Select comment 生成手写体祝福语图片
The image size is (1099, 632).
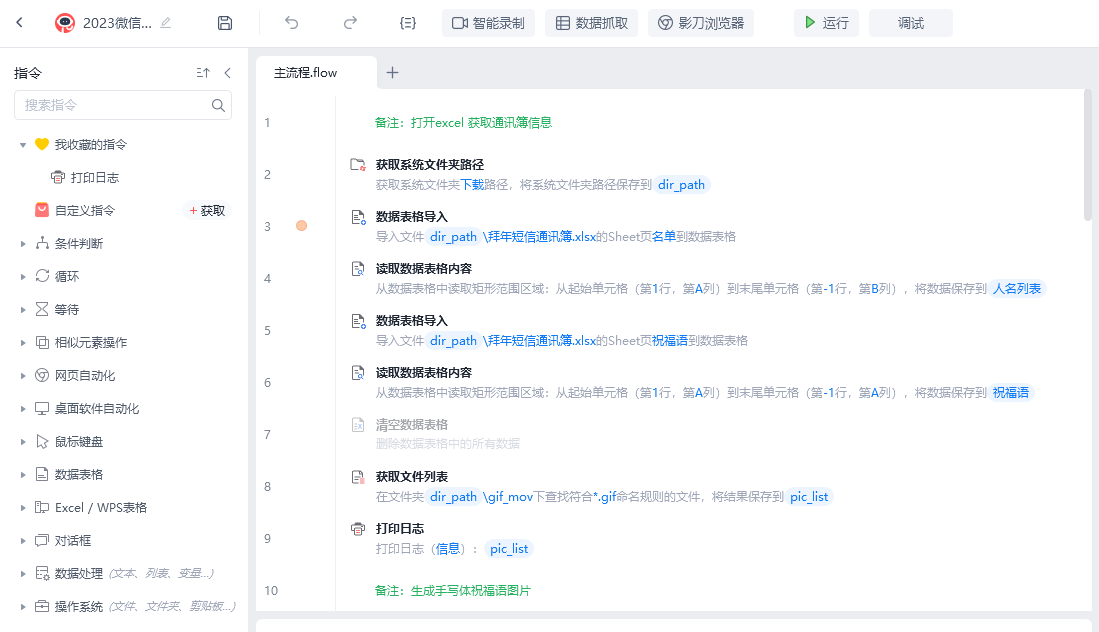point(453,591)
